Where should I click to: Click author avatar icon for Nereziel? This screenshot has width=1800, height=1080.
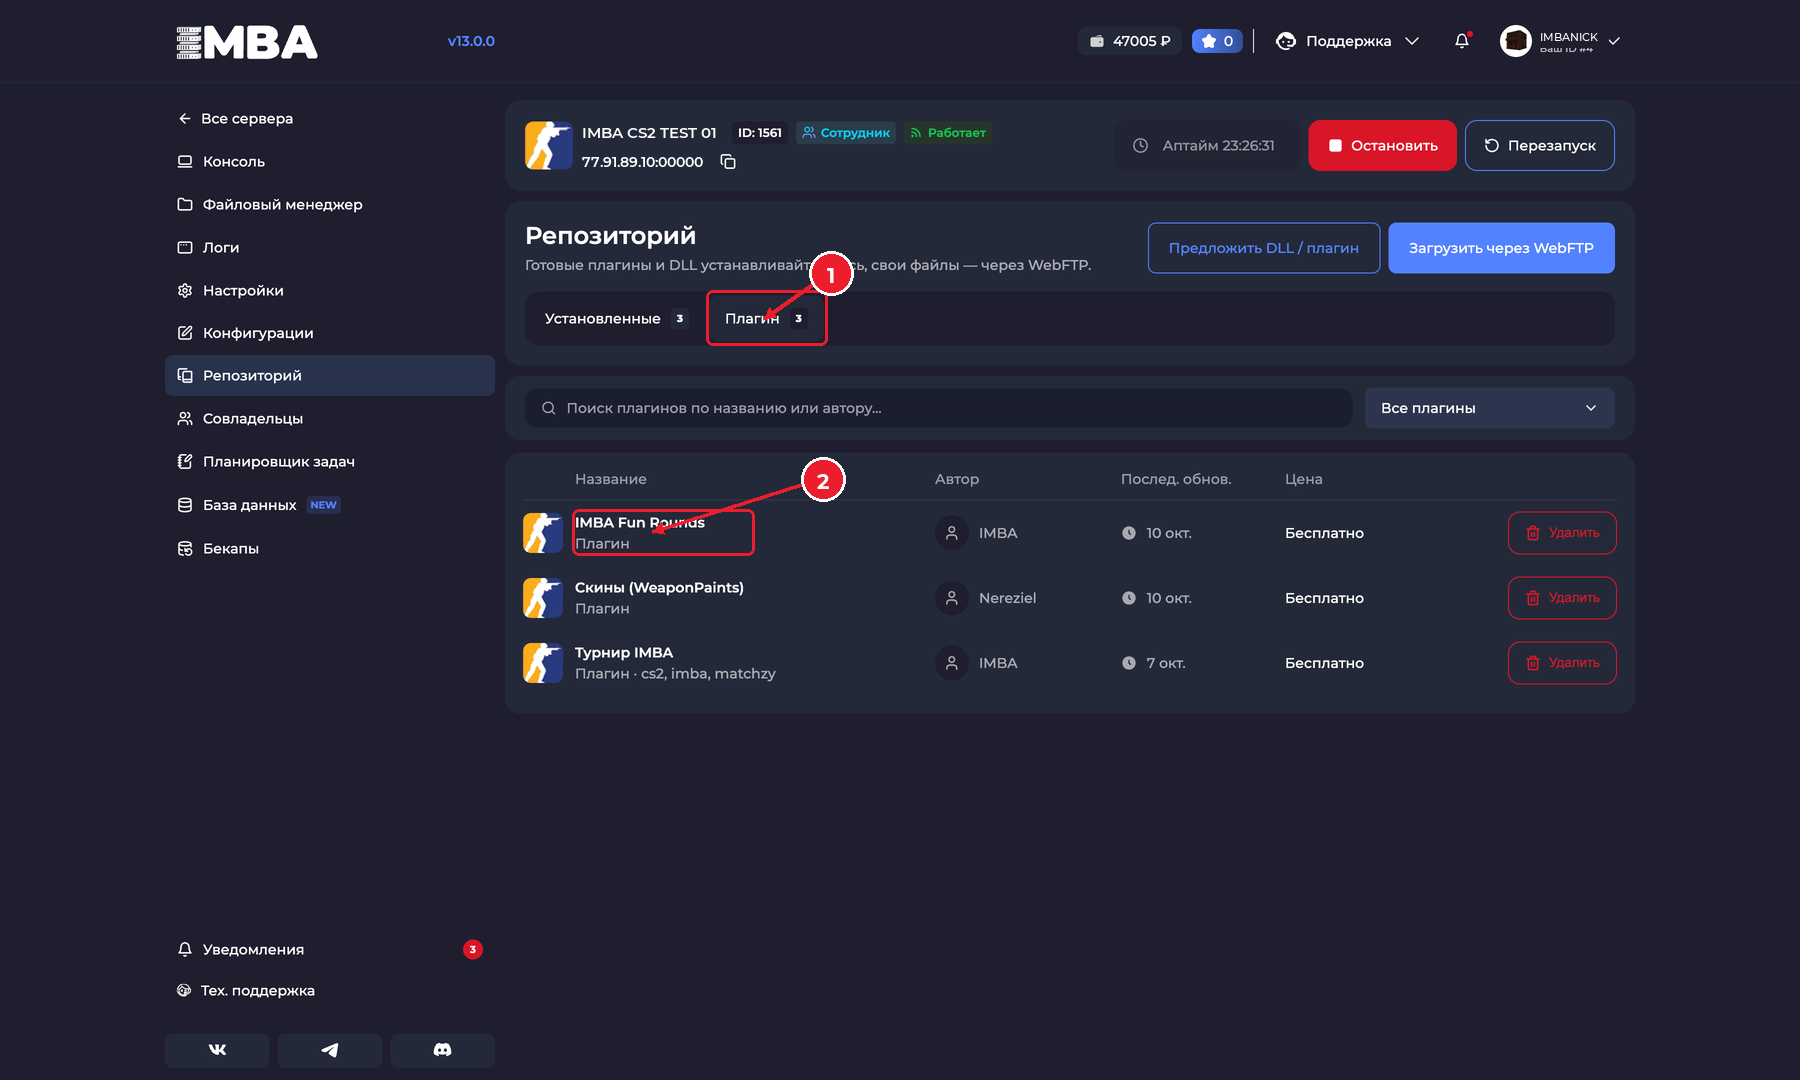point(952,598)
